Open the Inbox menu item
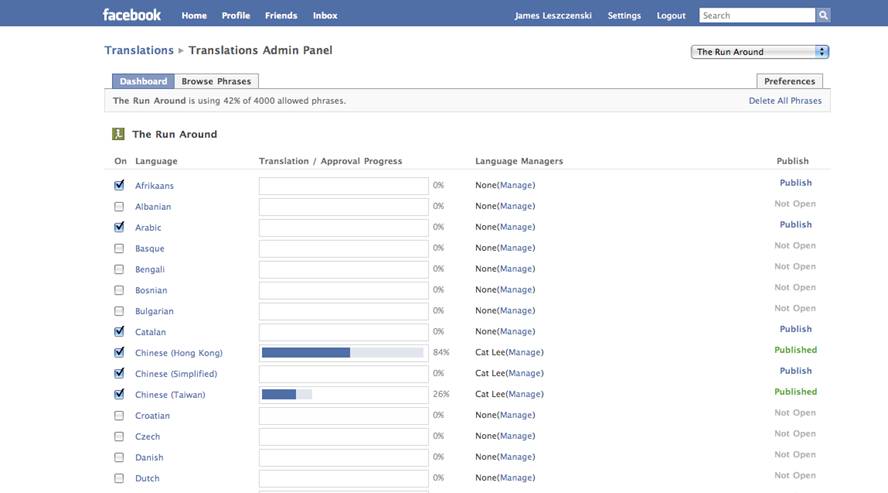This screenshot has width=888, height=493. click(325, 16)
